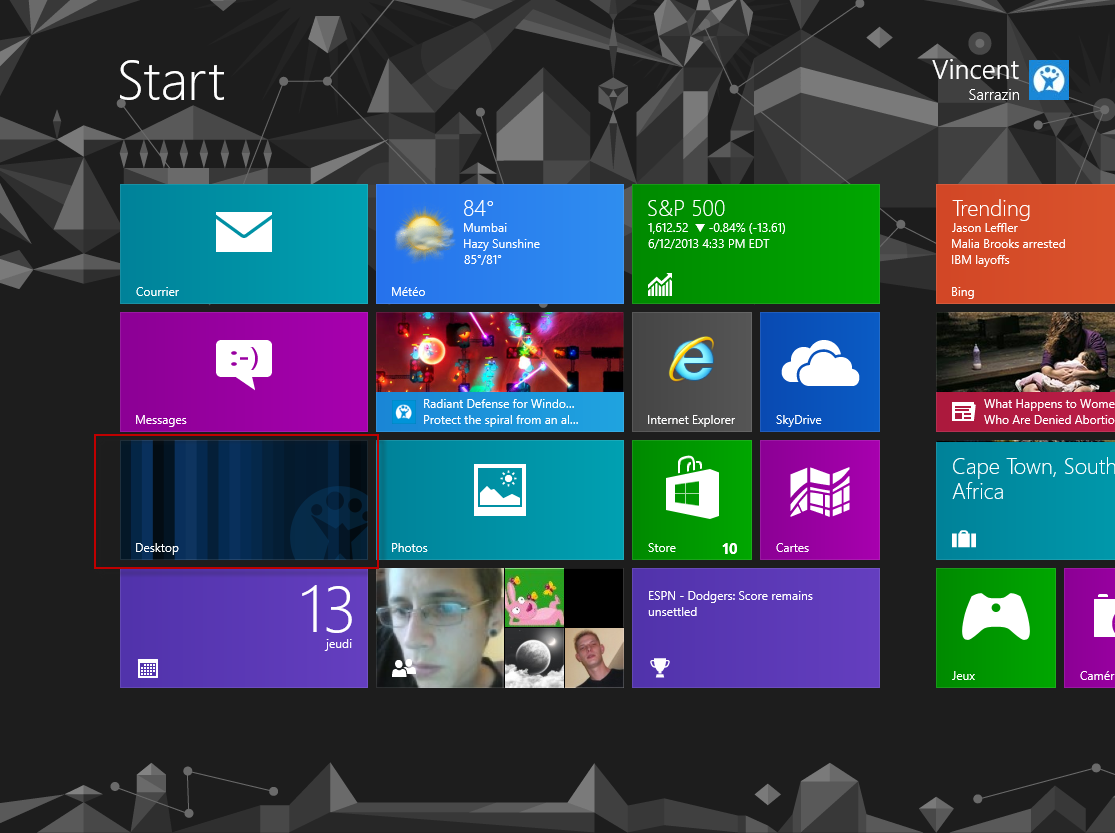Open the Courrier mail tile

pos(244,243)
